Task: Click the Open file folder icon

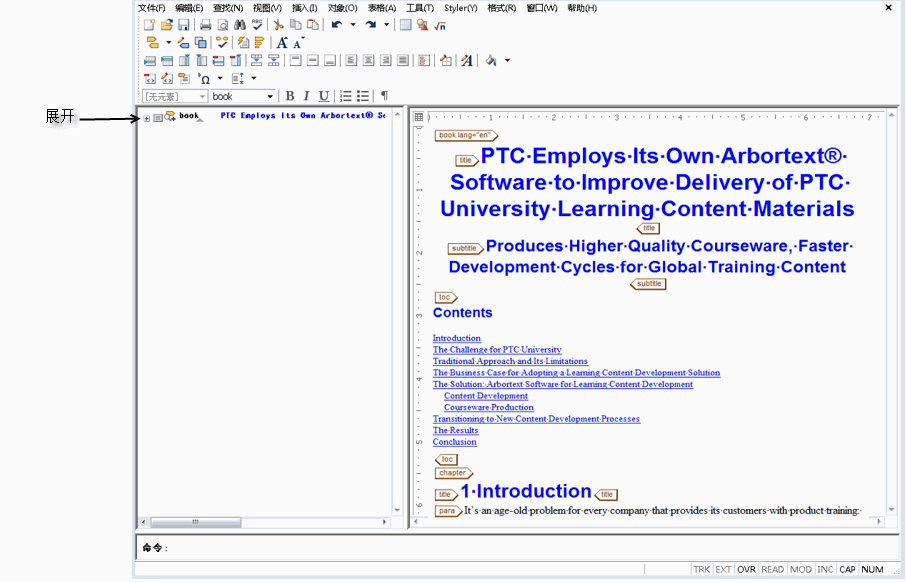Action: [x=167, y=25]
